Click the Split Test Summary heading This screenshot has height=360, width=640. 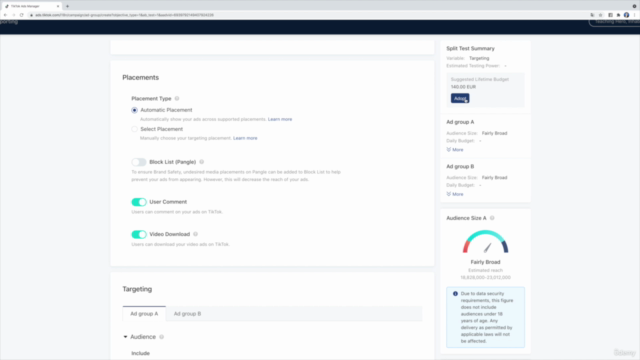coord(470,48)
